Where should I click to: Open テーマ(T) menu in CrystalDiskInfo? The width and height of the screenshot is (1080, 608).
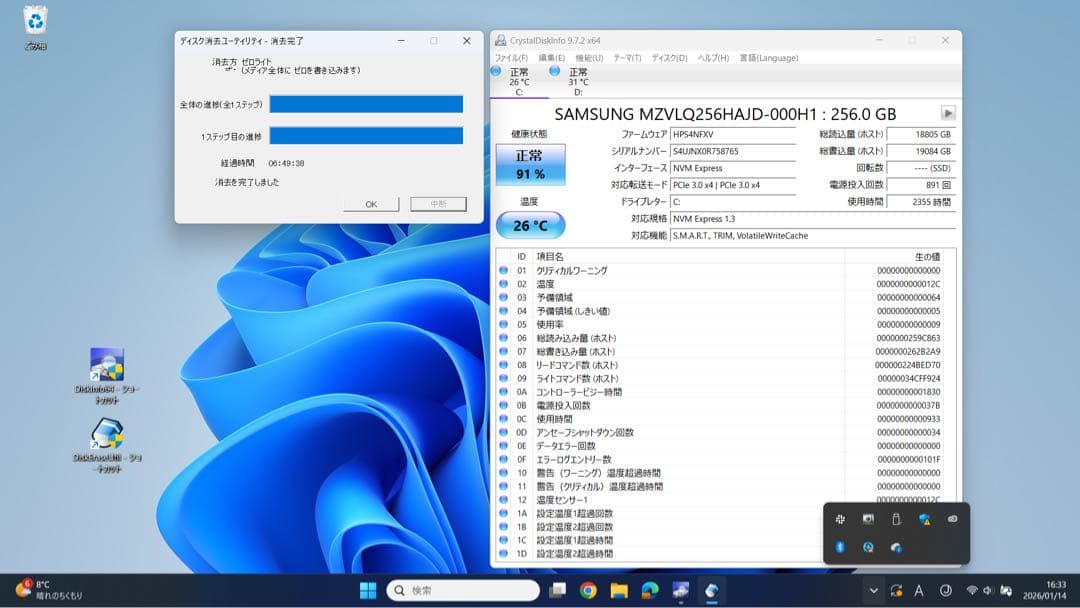click(x=627, y=58)
